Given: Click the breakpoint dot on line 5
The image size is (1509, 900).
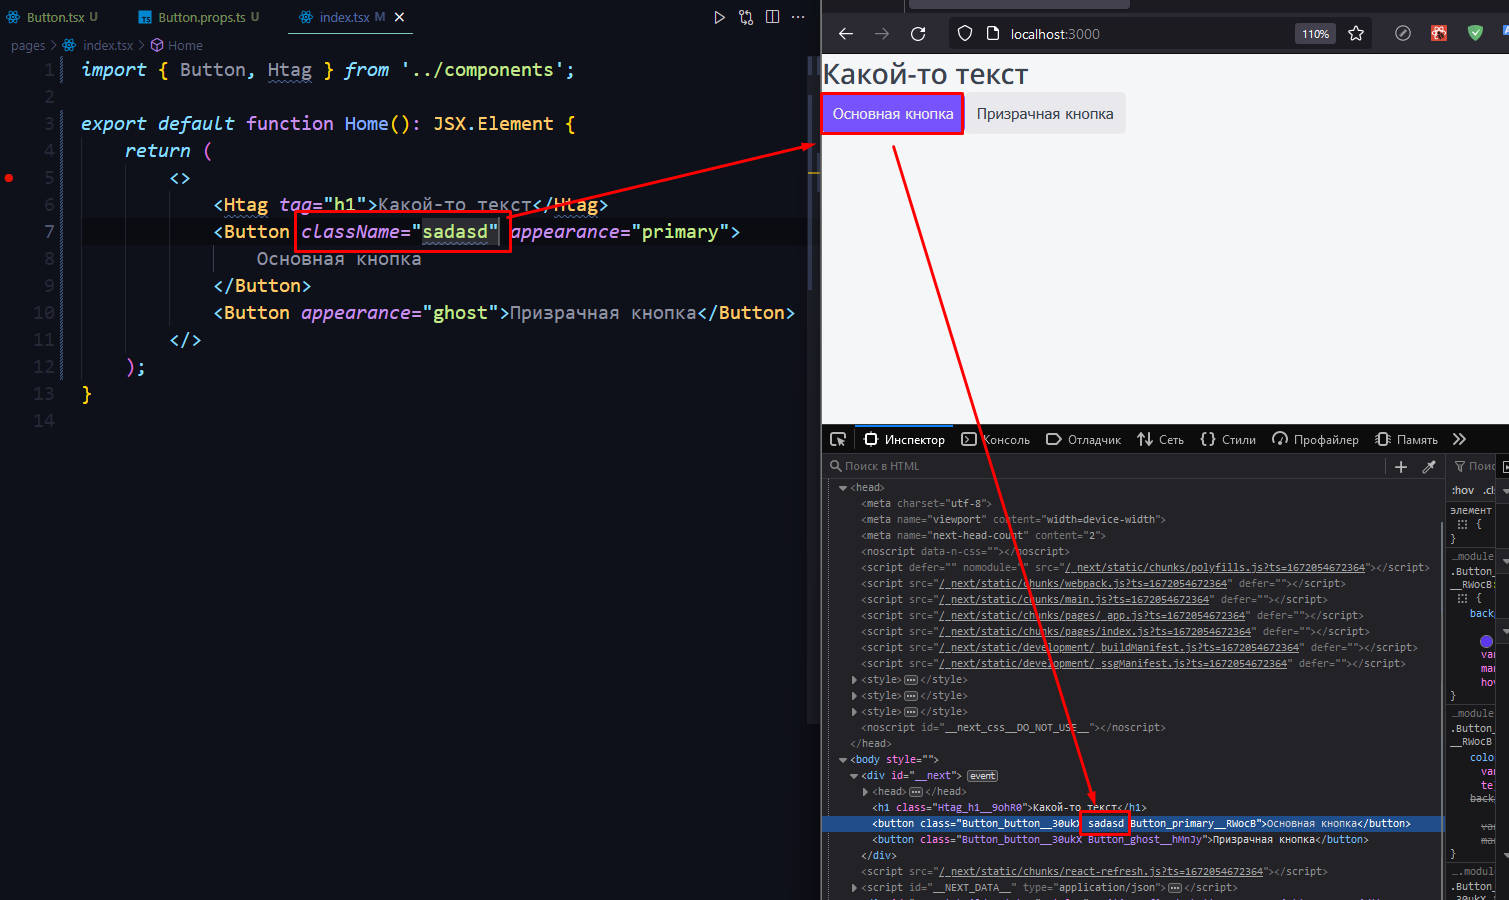Looking at the screenshot, I should pyautogui.click(x=9, y=178).
